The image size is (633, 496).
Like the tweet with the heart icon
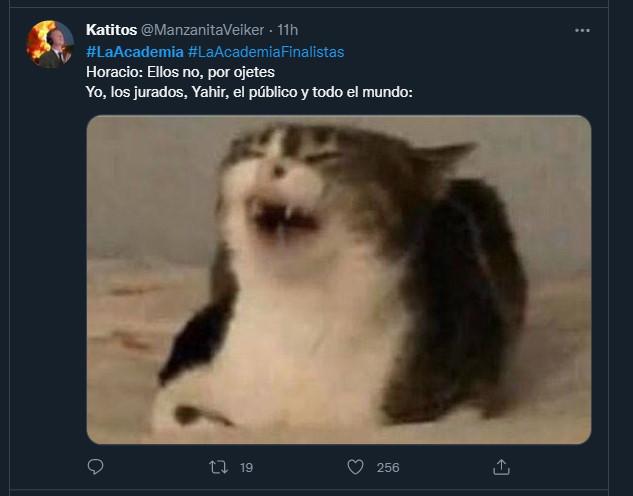[354, 467]
